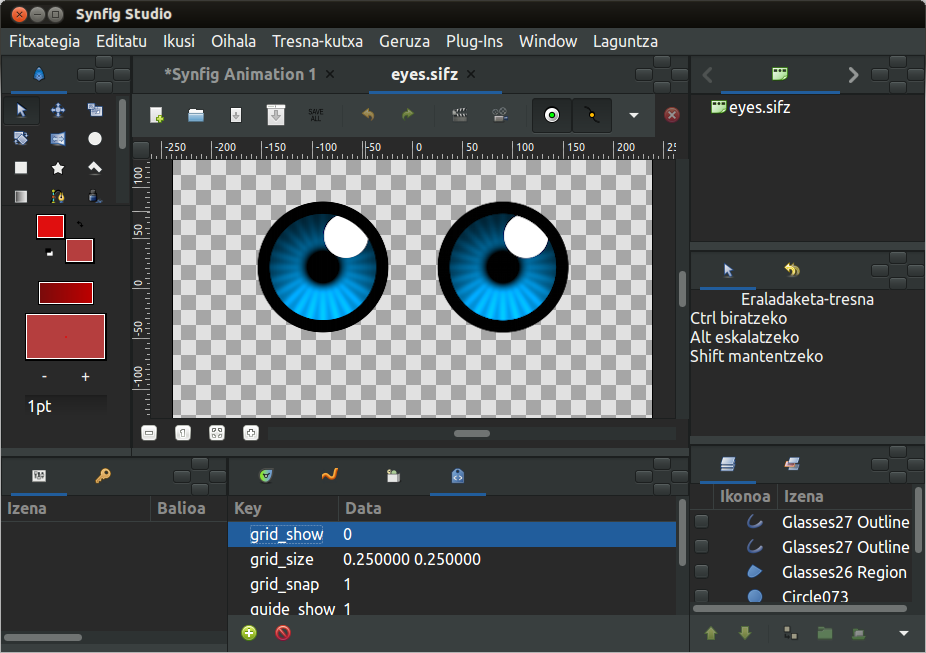Open the Geruza menu
926x653 pixels.
point(404,41)
